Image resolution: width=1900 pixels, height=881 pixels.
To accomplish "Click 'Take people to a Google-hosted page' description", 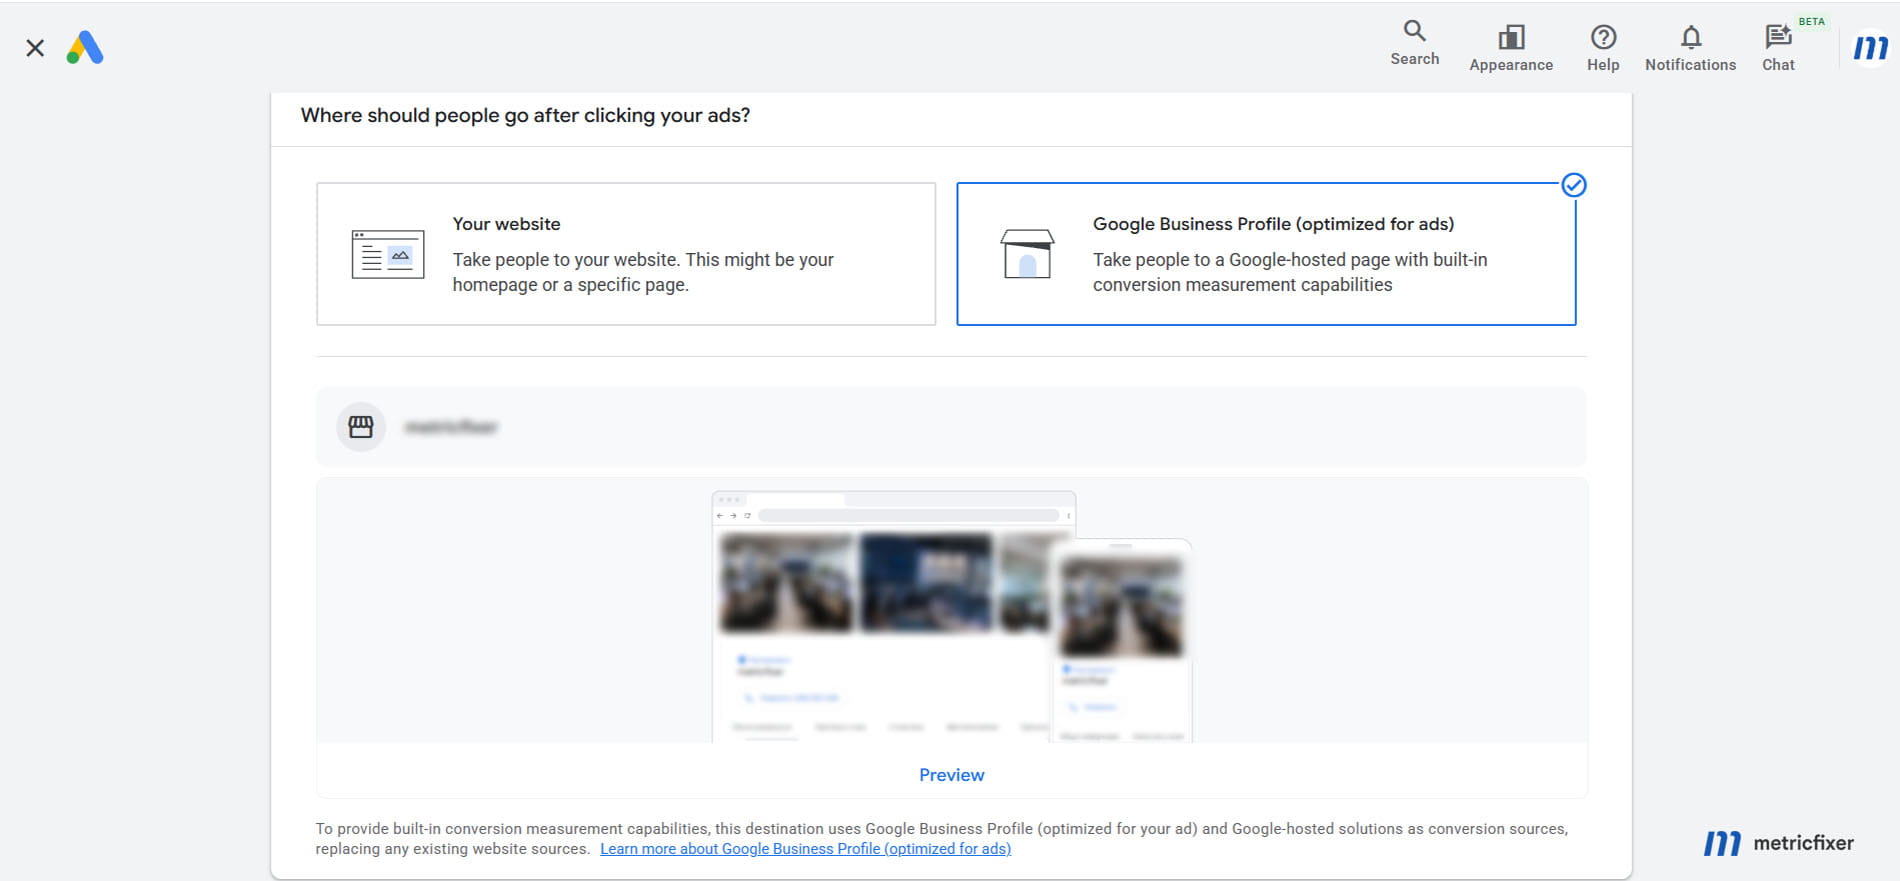I will [1290, 272].
